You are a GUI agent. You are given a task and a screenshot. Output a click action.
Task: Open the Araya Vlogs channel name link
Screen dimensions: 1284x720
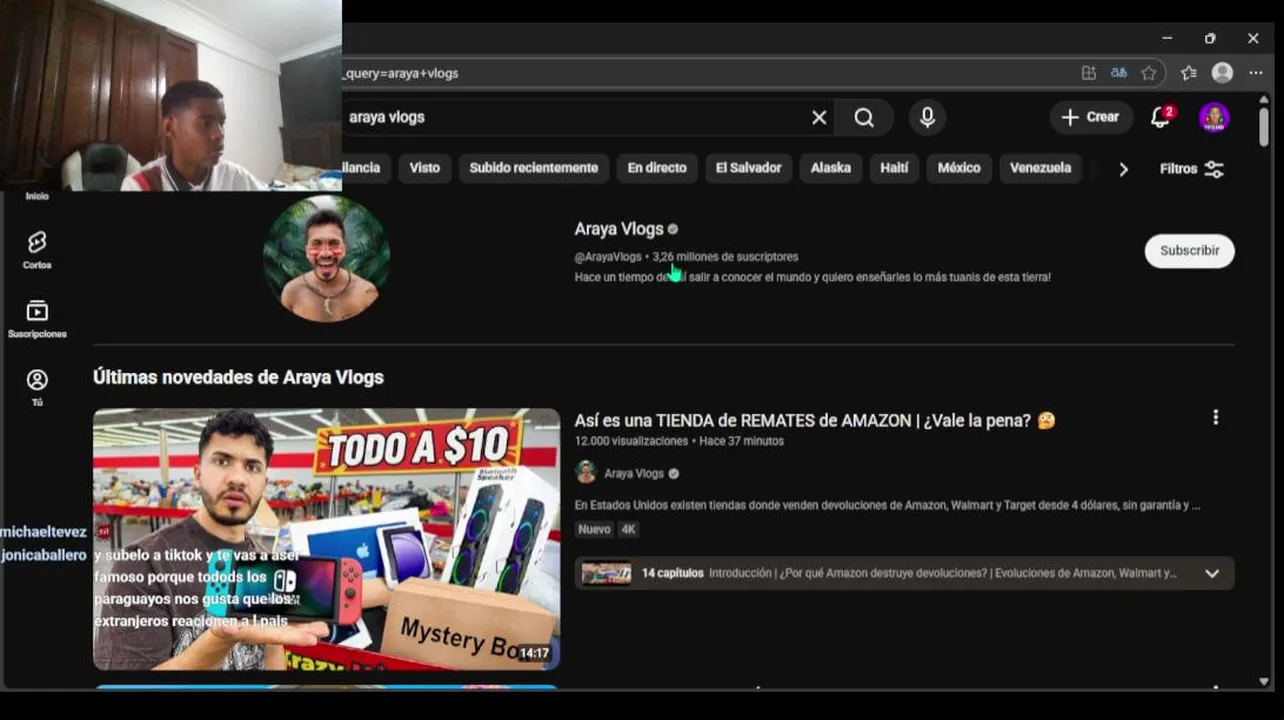tap(619, 229)
